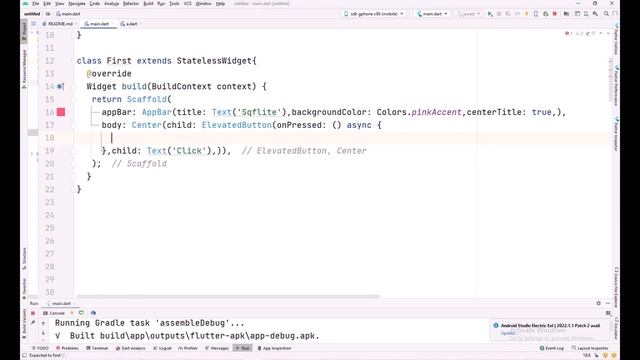Open the Run menu
Image resolution: width=640 pixels, height=360 pixels.
click(x=161, y=4)
